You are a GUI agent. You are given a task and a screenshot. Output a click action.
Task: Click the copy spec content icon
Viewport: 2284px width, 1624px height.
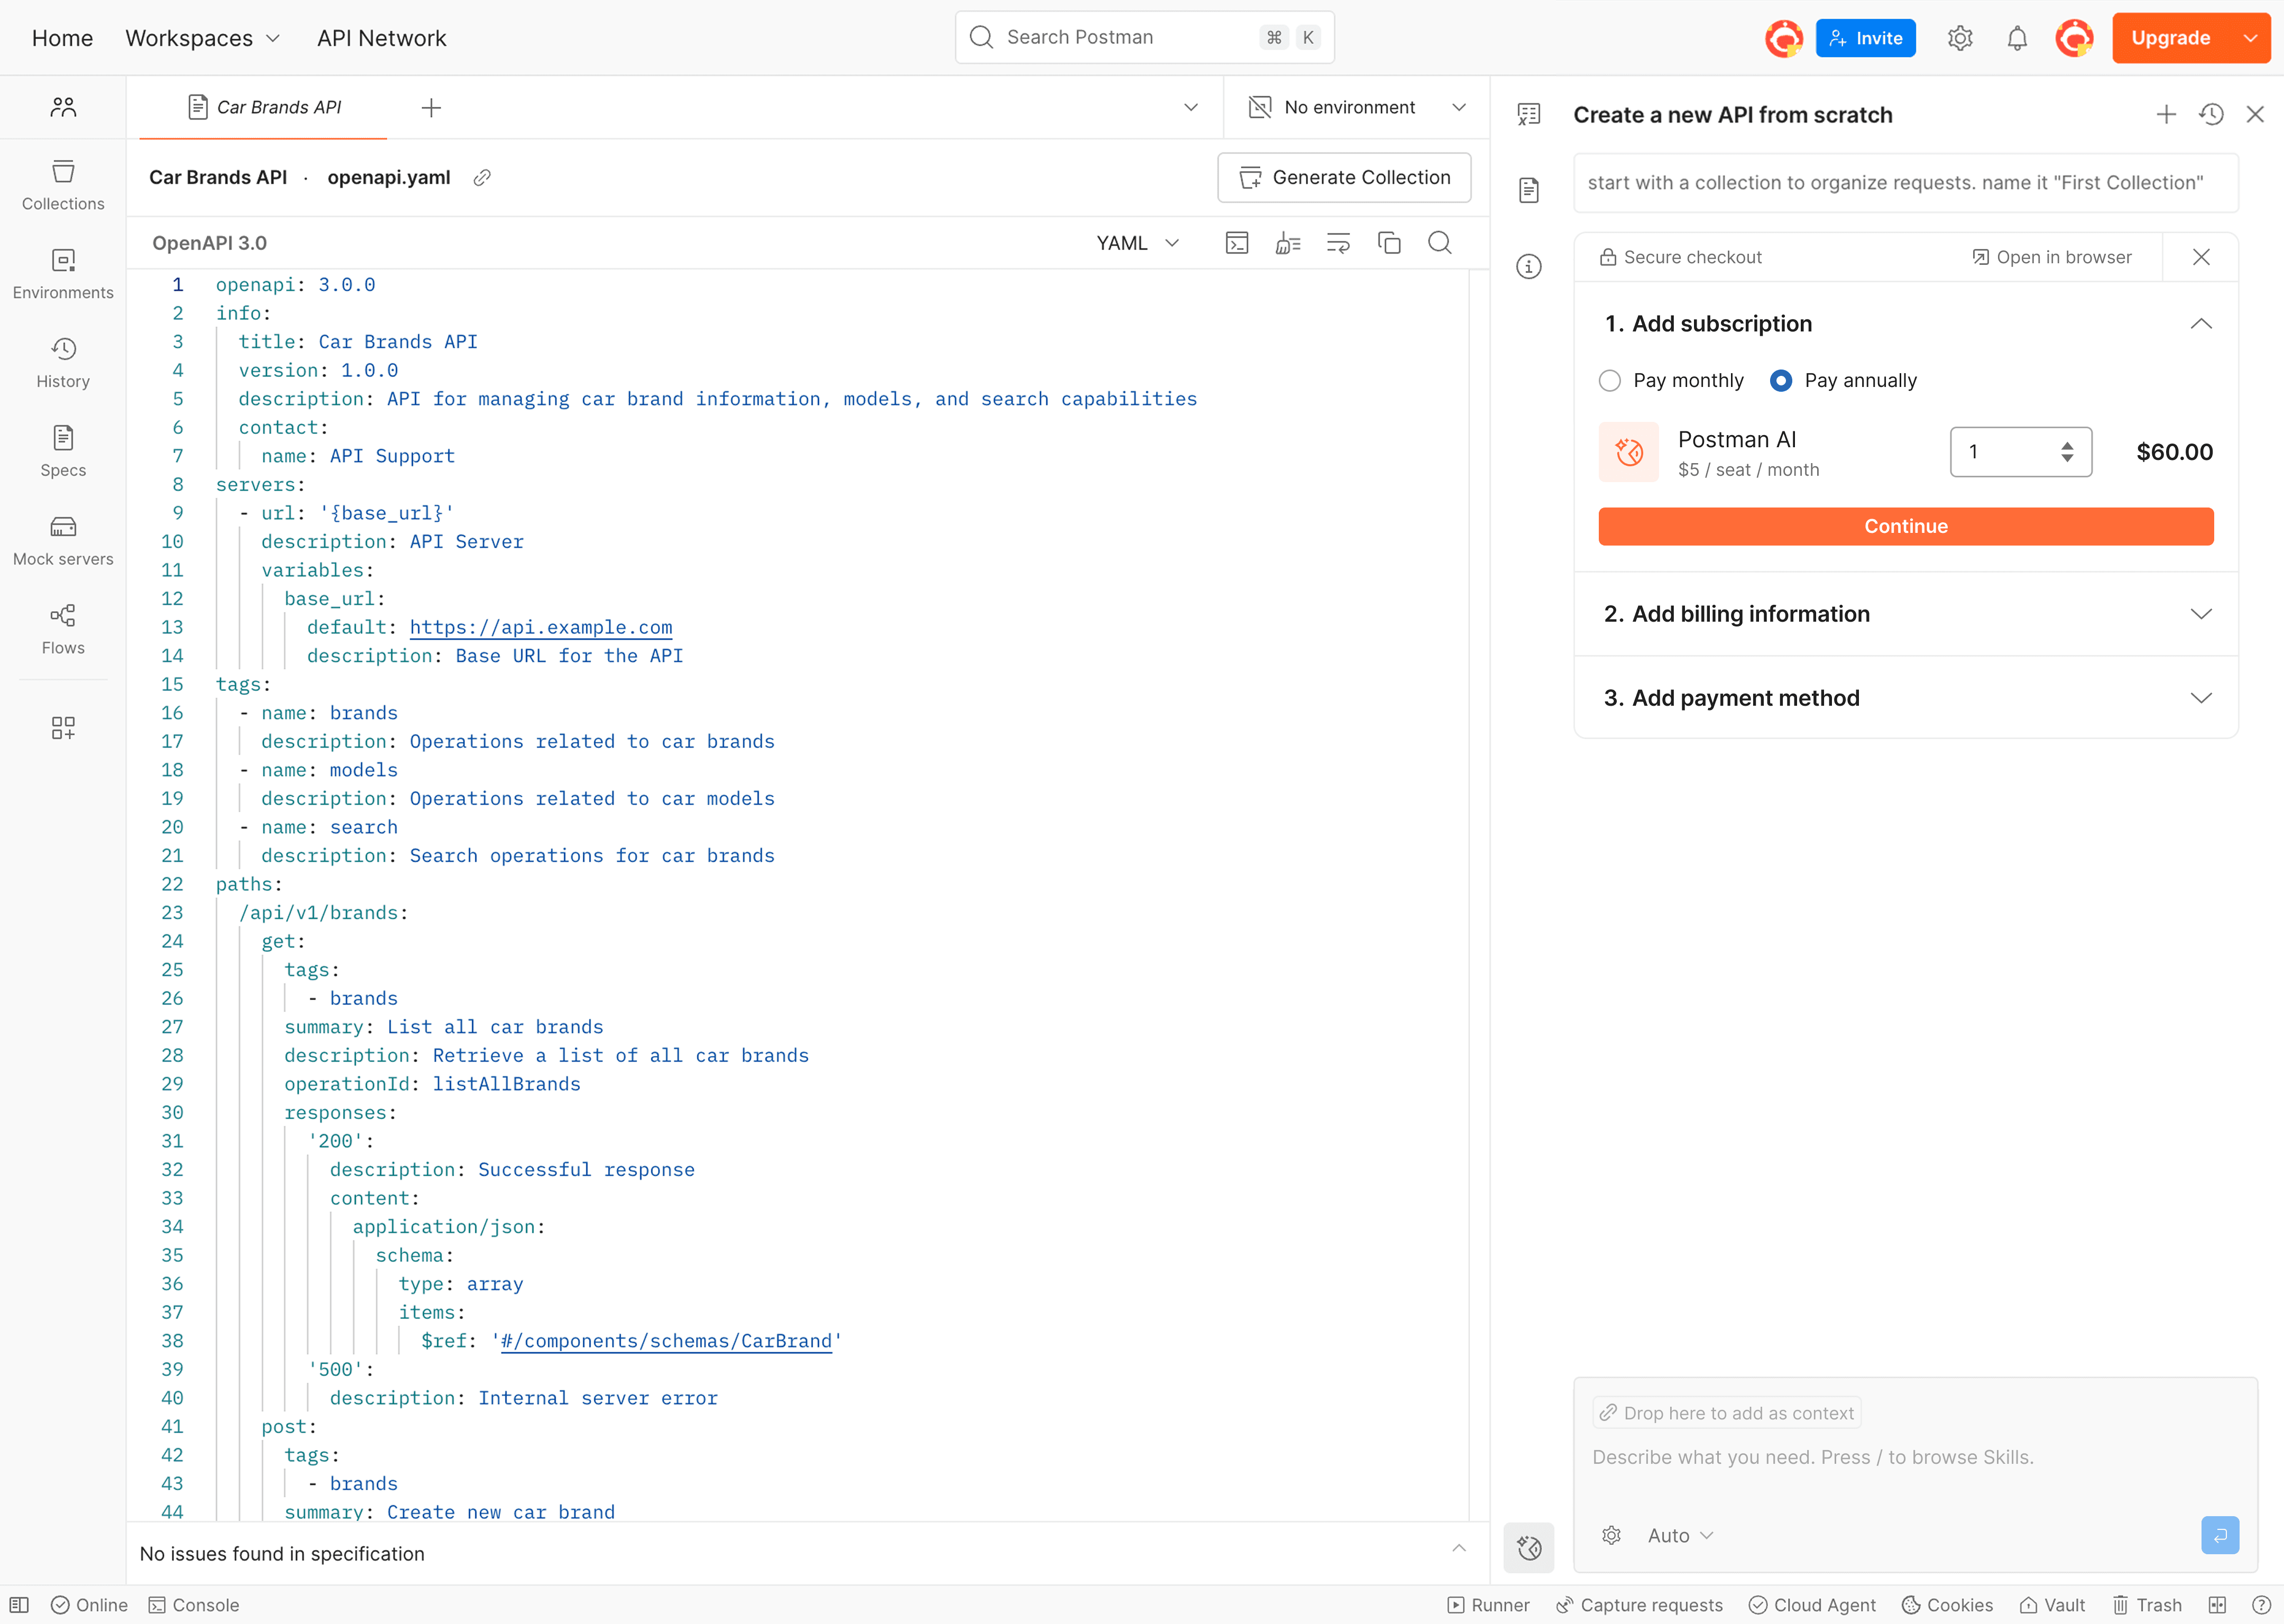pyautogui.click(x=1389, y=243)
